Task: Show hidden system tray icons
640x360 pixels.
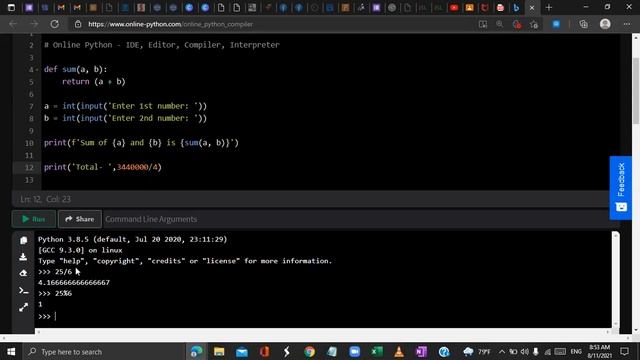Action: (502, 351)
